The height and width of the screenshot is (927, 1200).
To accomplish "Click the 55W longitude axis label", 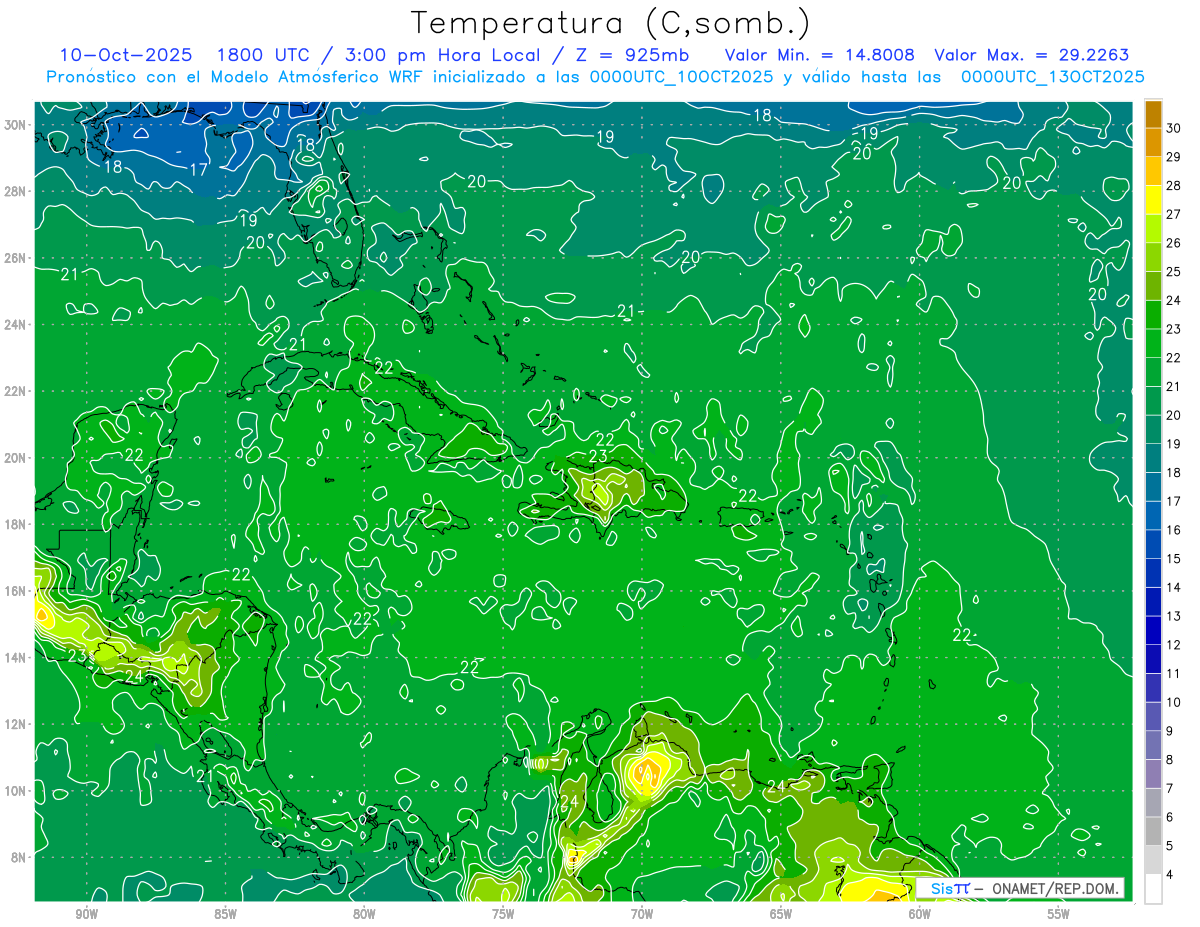I will (x=1059, y=914).
